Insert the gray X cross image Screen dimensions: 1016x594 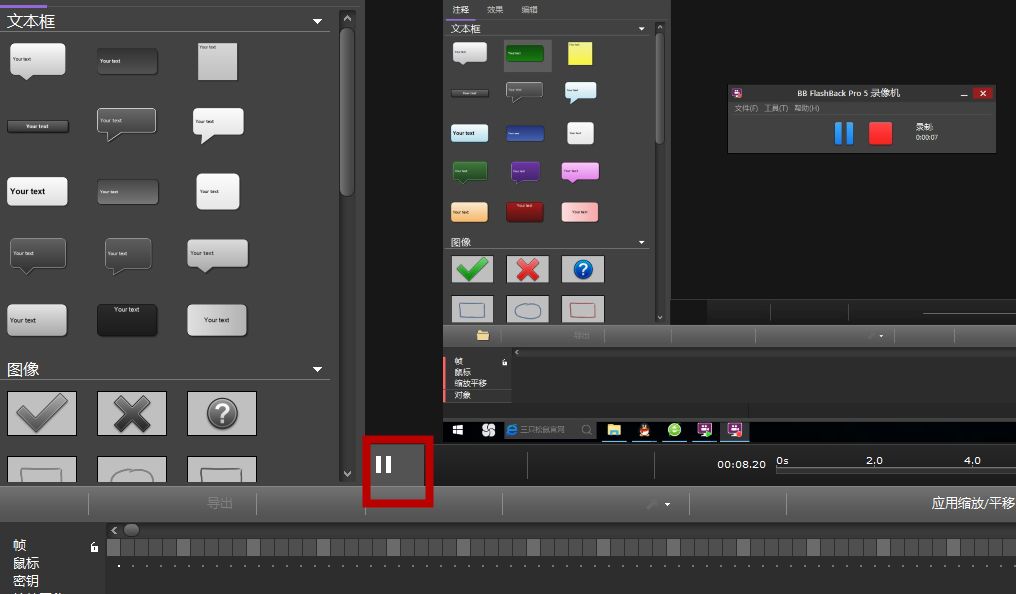pos(132,413)
